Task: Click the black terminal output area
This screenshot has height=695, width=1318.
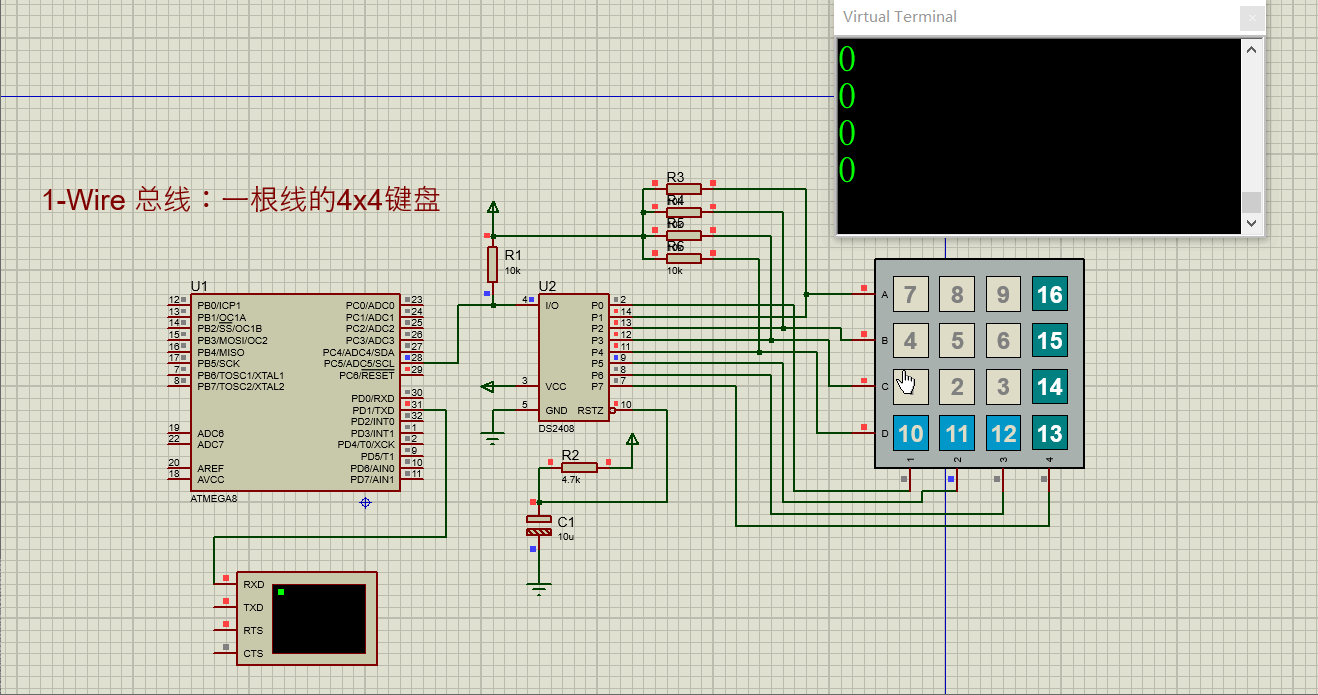Action: [1038, 136]
